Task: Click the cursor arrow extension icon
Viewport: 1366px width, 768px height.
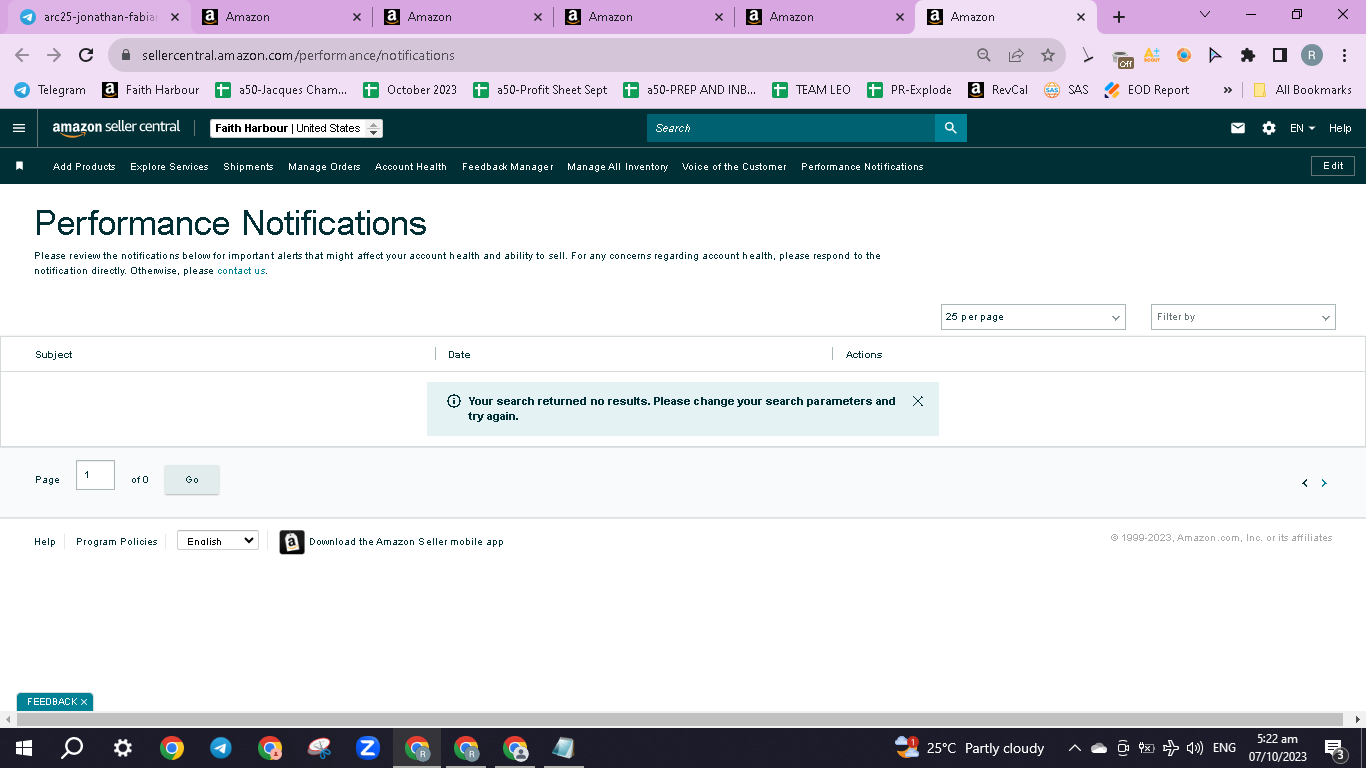Action: [x=1215, y=55]
